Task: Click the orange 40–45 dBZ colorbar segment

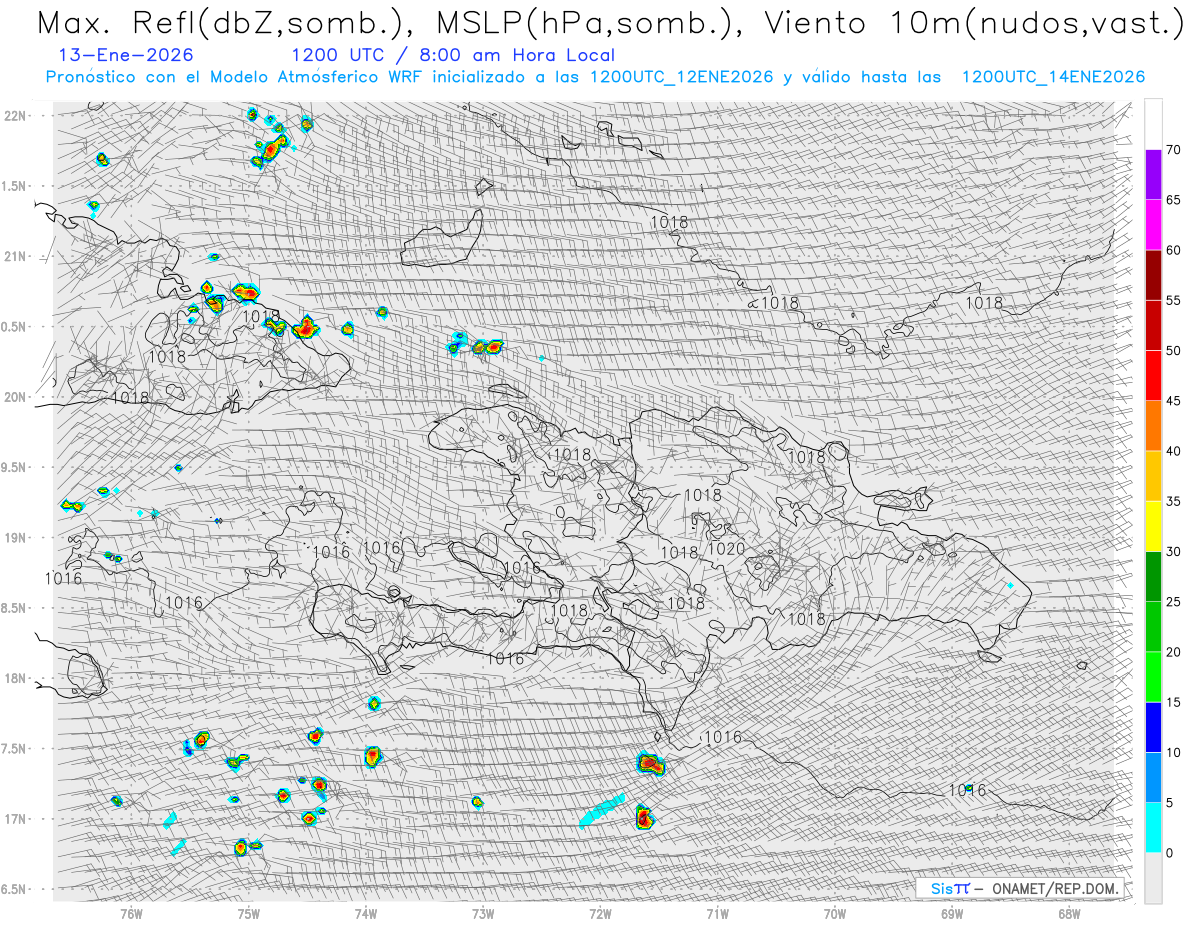Action: click(1153, 426)
